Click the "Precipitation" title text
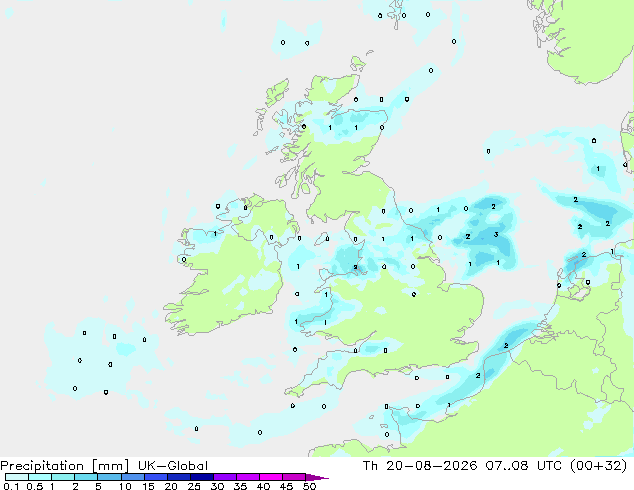 (x=42, y=466)
